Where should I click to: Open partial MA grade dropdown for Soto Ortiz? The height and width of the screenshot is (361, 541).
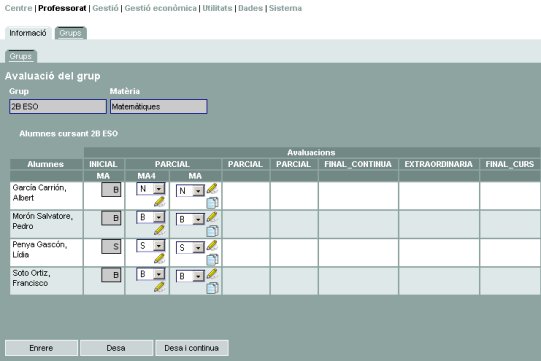tap(190, 276)
